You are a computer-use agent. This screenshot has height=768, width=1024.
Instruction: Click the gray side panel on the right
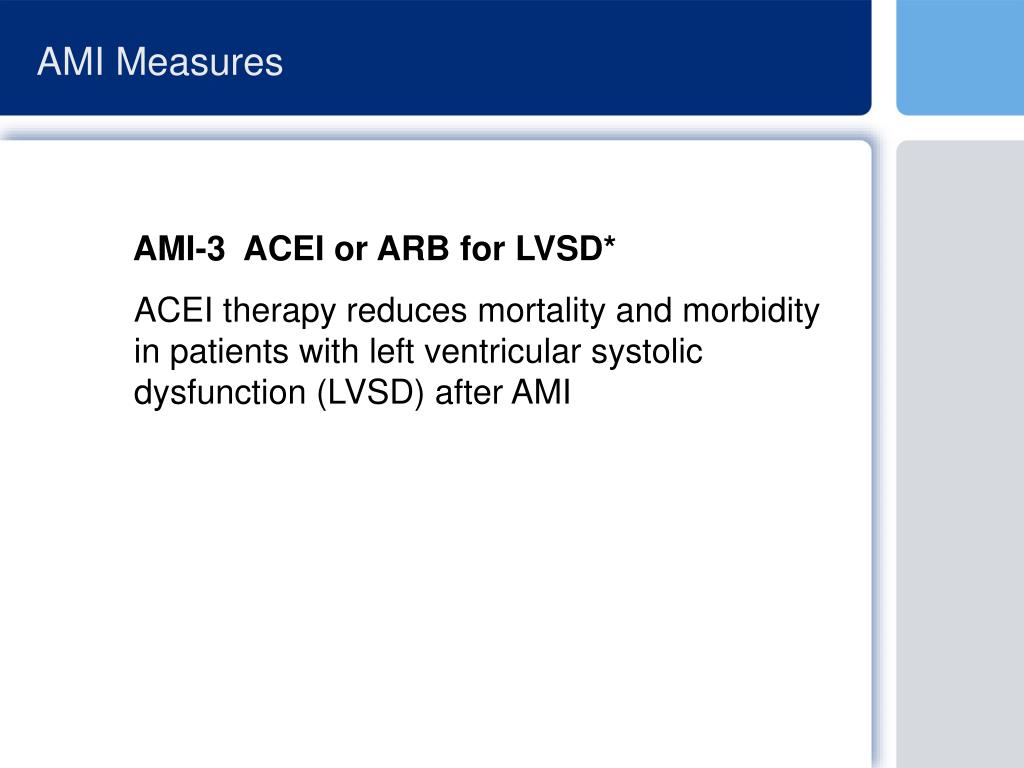(960, 454)
